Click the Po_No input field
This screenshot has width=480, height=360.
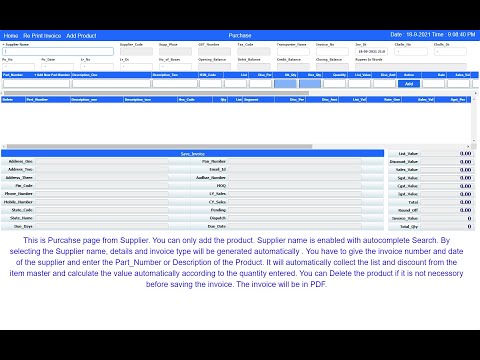pyautogui.click(x=18, y=66)
